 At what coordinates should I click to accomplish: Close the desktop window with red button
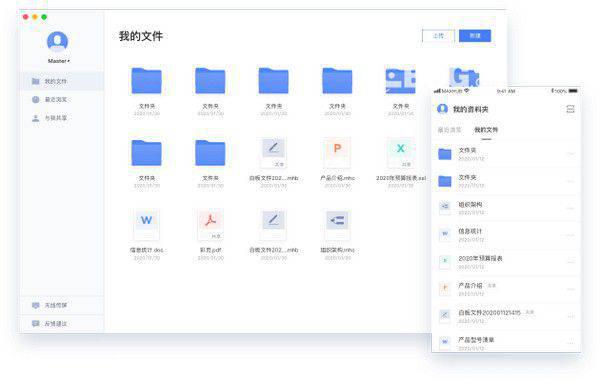point(26,17)
